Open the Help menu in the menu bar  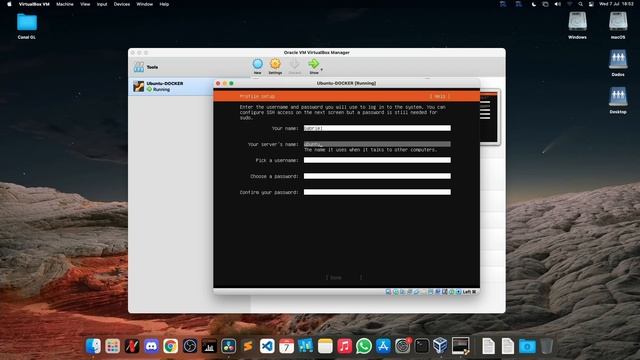[x=164, y=4]
